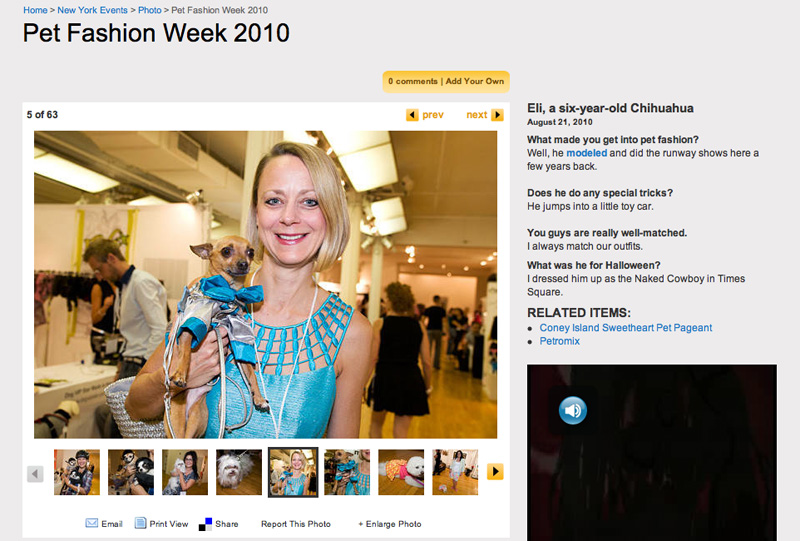Click the 0 comments Add Your Own button
Viewport: 800px width, 541px height.
tap(446, 82)
